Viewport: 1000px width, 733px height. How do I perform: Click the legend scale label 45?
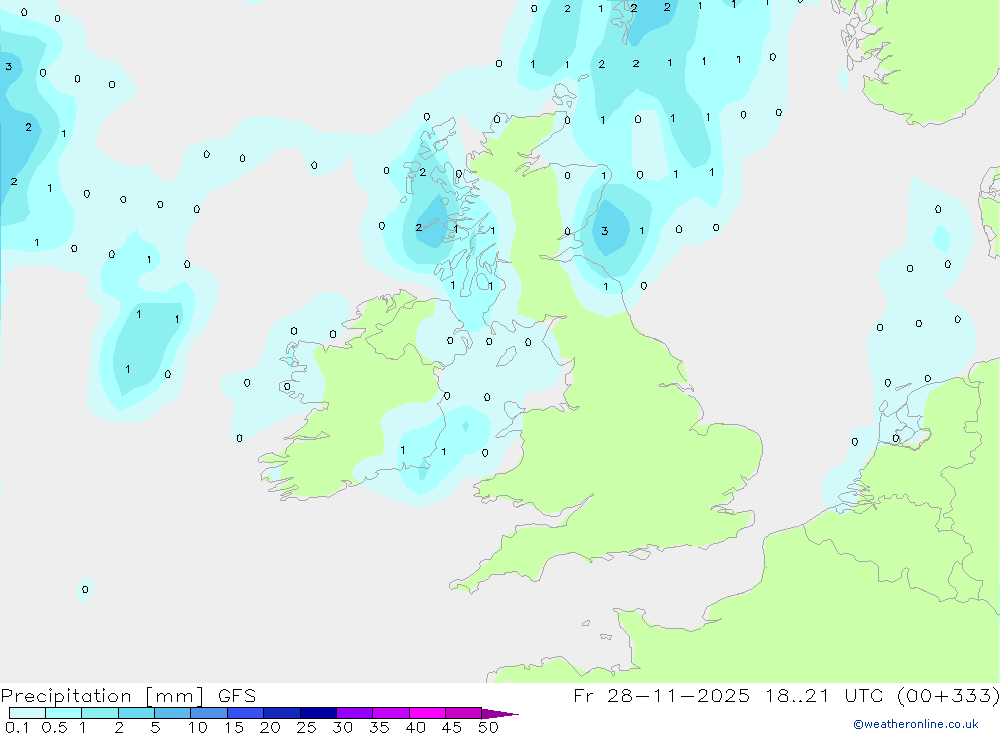(452, 727)
